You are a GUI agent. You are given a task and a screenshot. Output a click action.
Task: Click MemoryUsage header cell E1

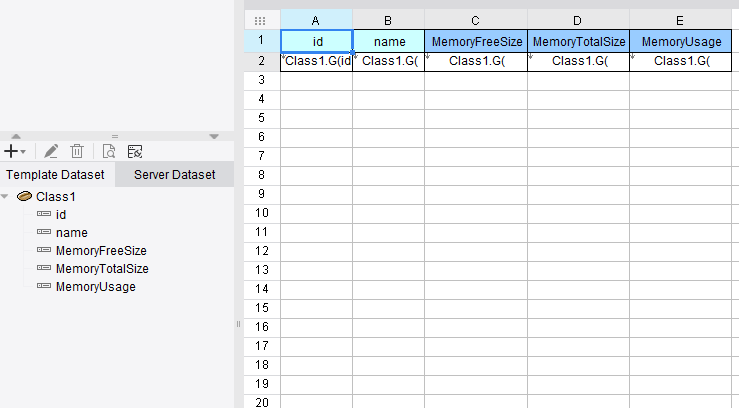681,41
